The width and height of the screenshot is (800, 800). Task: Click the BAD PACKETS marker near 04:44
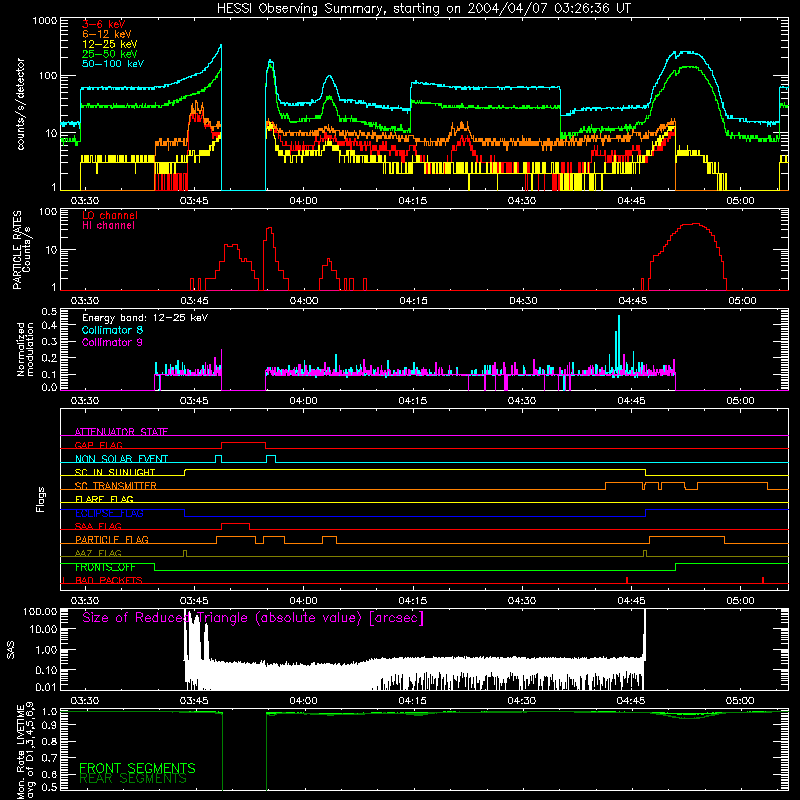coord(627,580)
